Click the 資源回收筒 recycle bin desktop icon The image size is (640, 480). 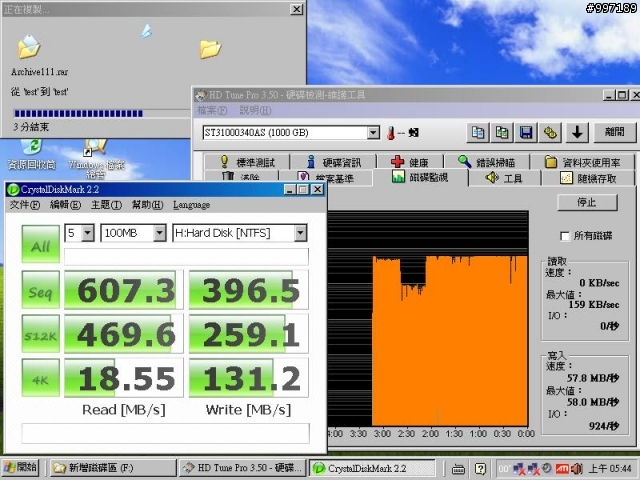[31, 154]
